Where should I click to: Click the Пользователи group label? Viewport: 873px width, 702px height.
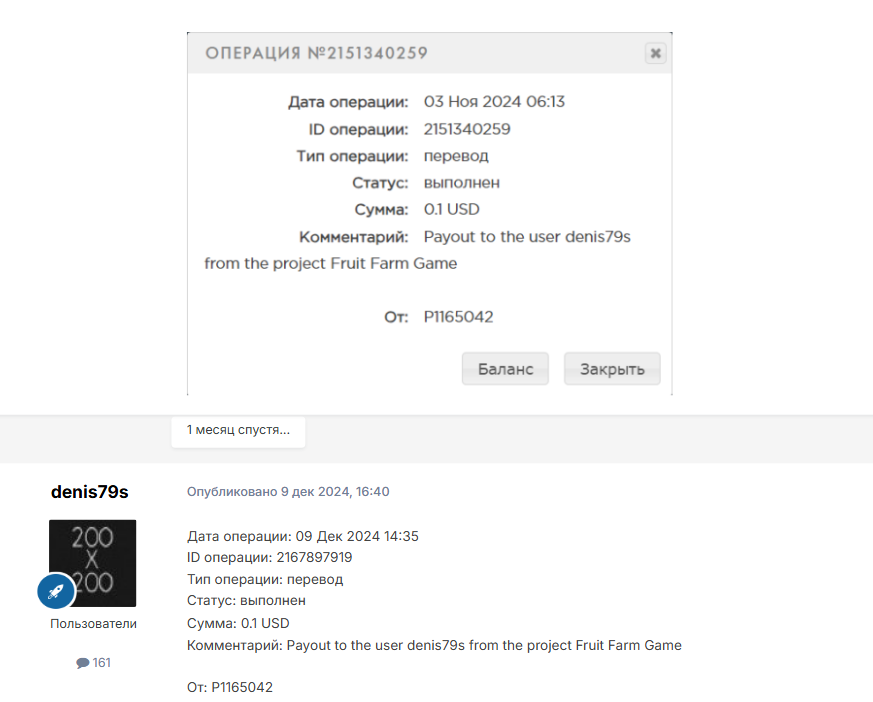(x=93, y=624)
